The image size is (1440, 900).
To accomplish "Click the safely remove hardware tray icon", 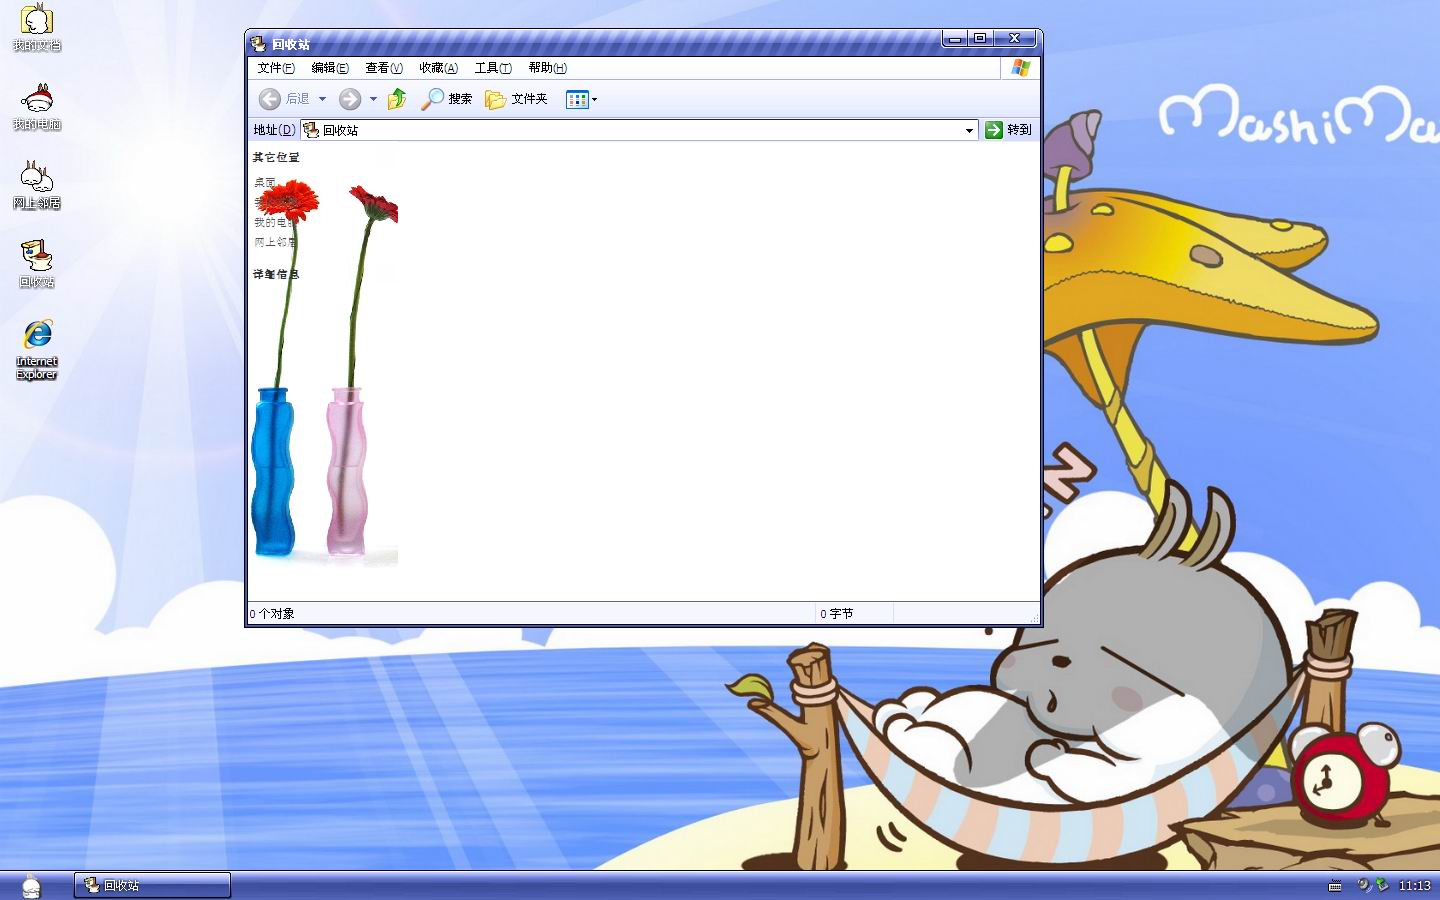I will (1382, 885).
